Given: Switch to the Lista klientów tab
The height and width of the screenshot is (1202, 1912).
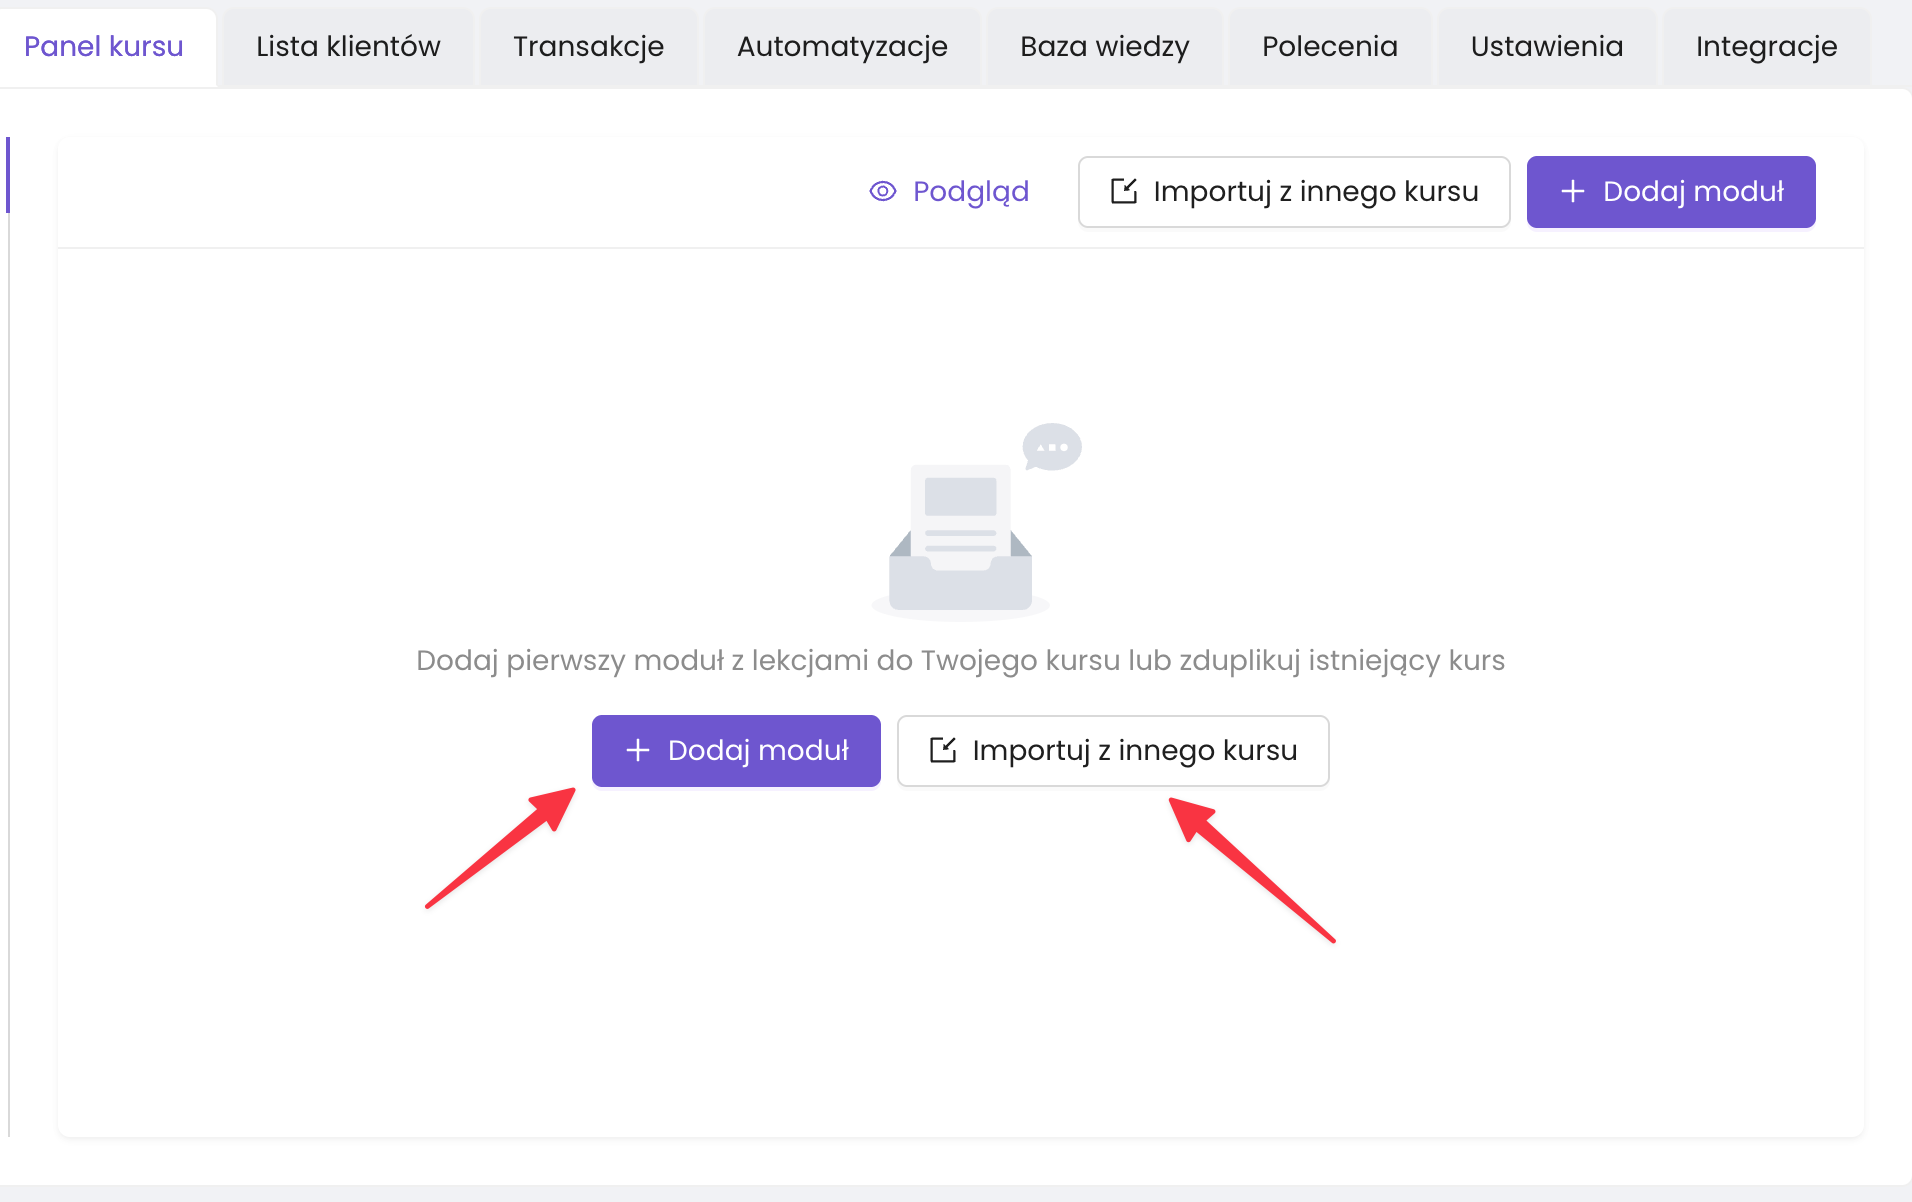Looking at the screenshot, I should point(347,46).
